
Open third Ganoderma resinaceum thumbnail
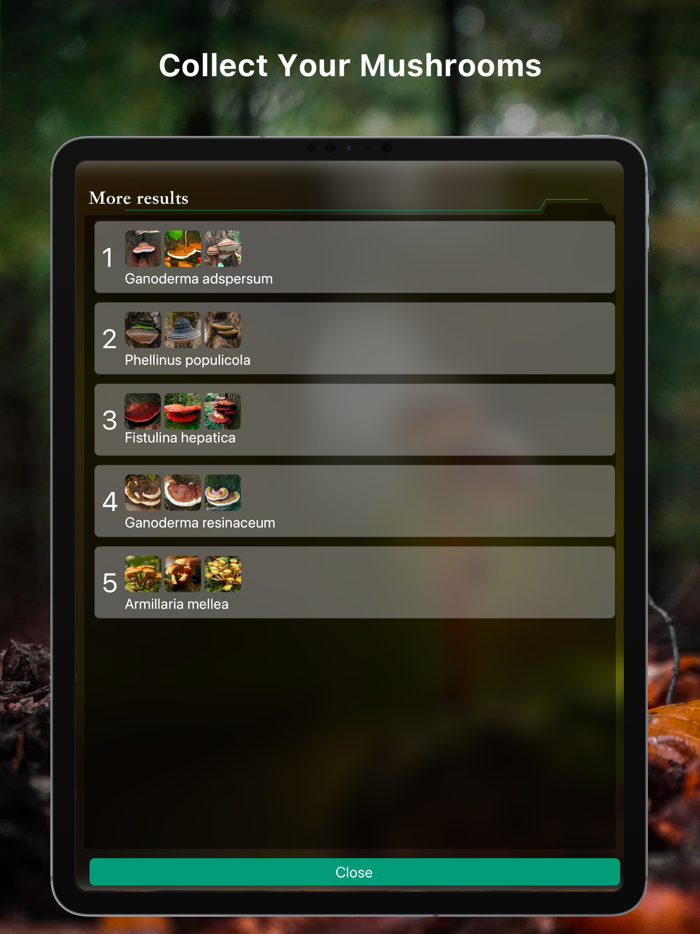coord(223,493)
